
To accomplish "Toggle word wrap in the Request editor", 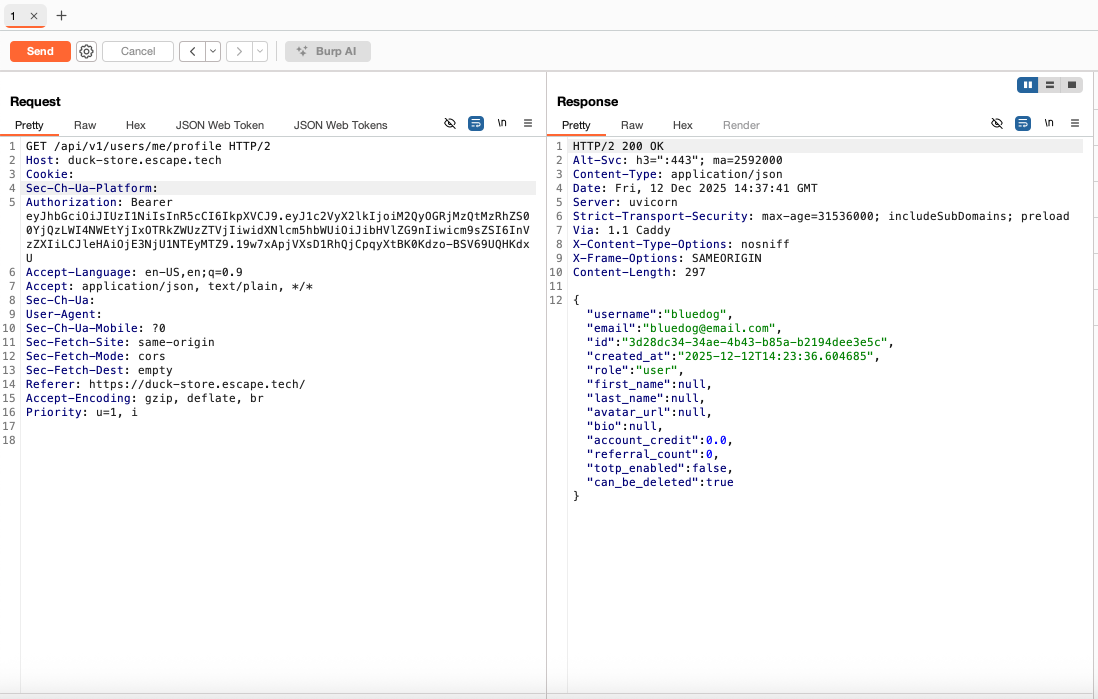I will (x=475, y=123).
